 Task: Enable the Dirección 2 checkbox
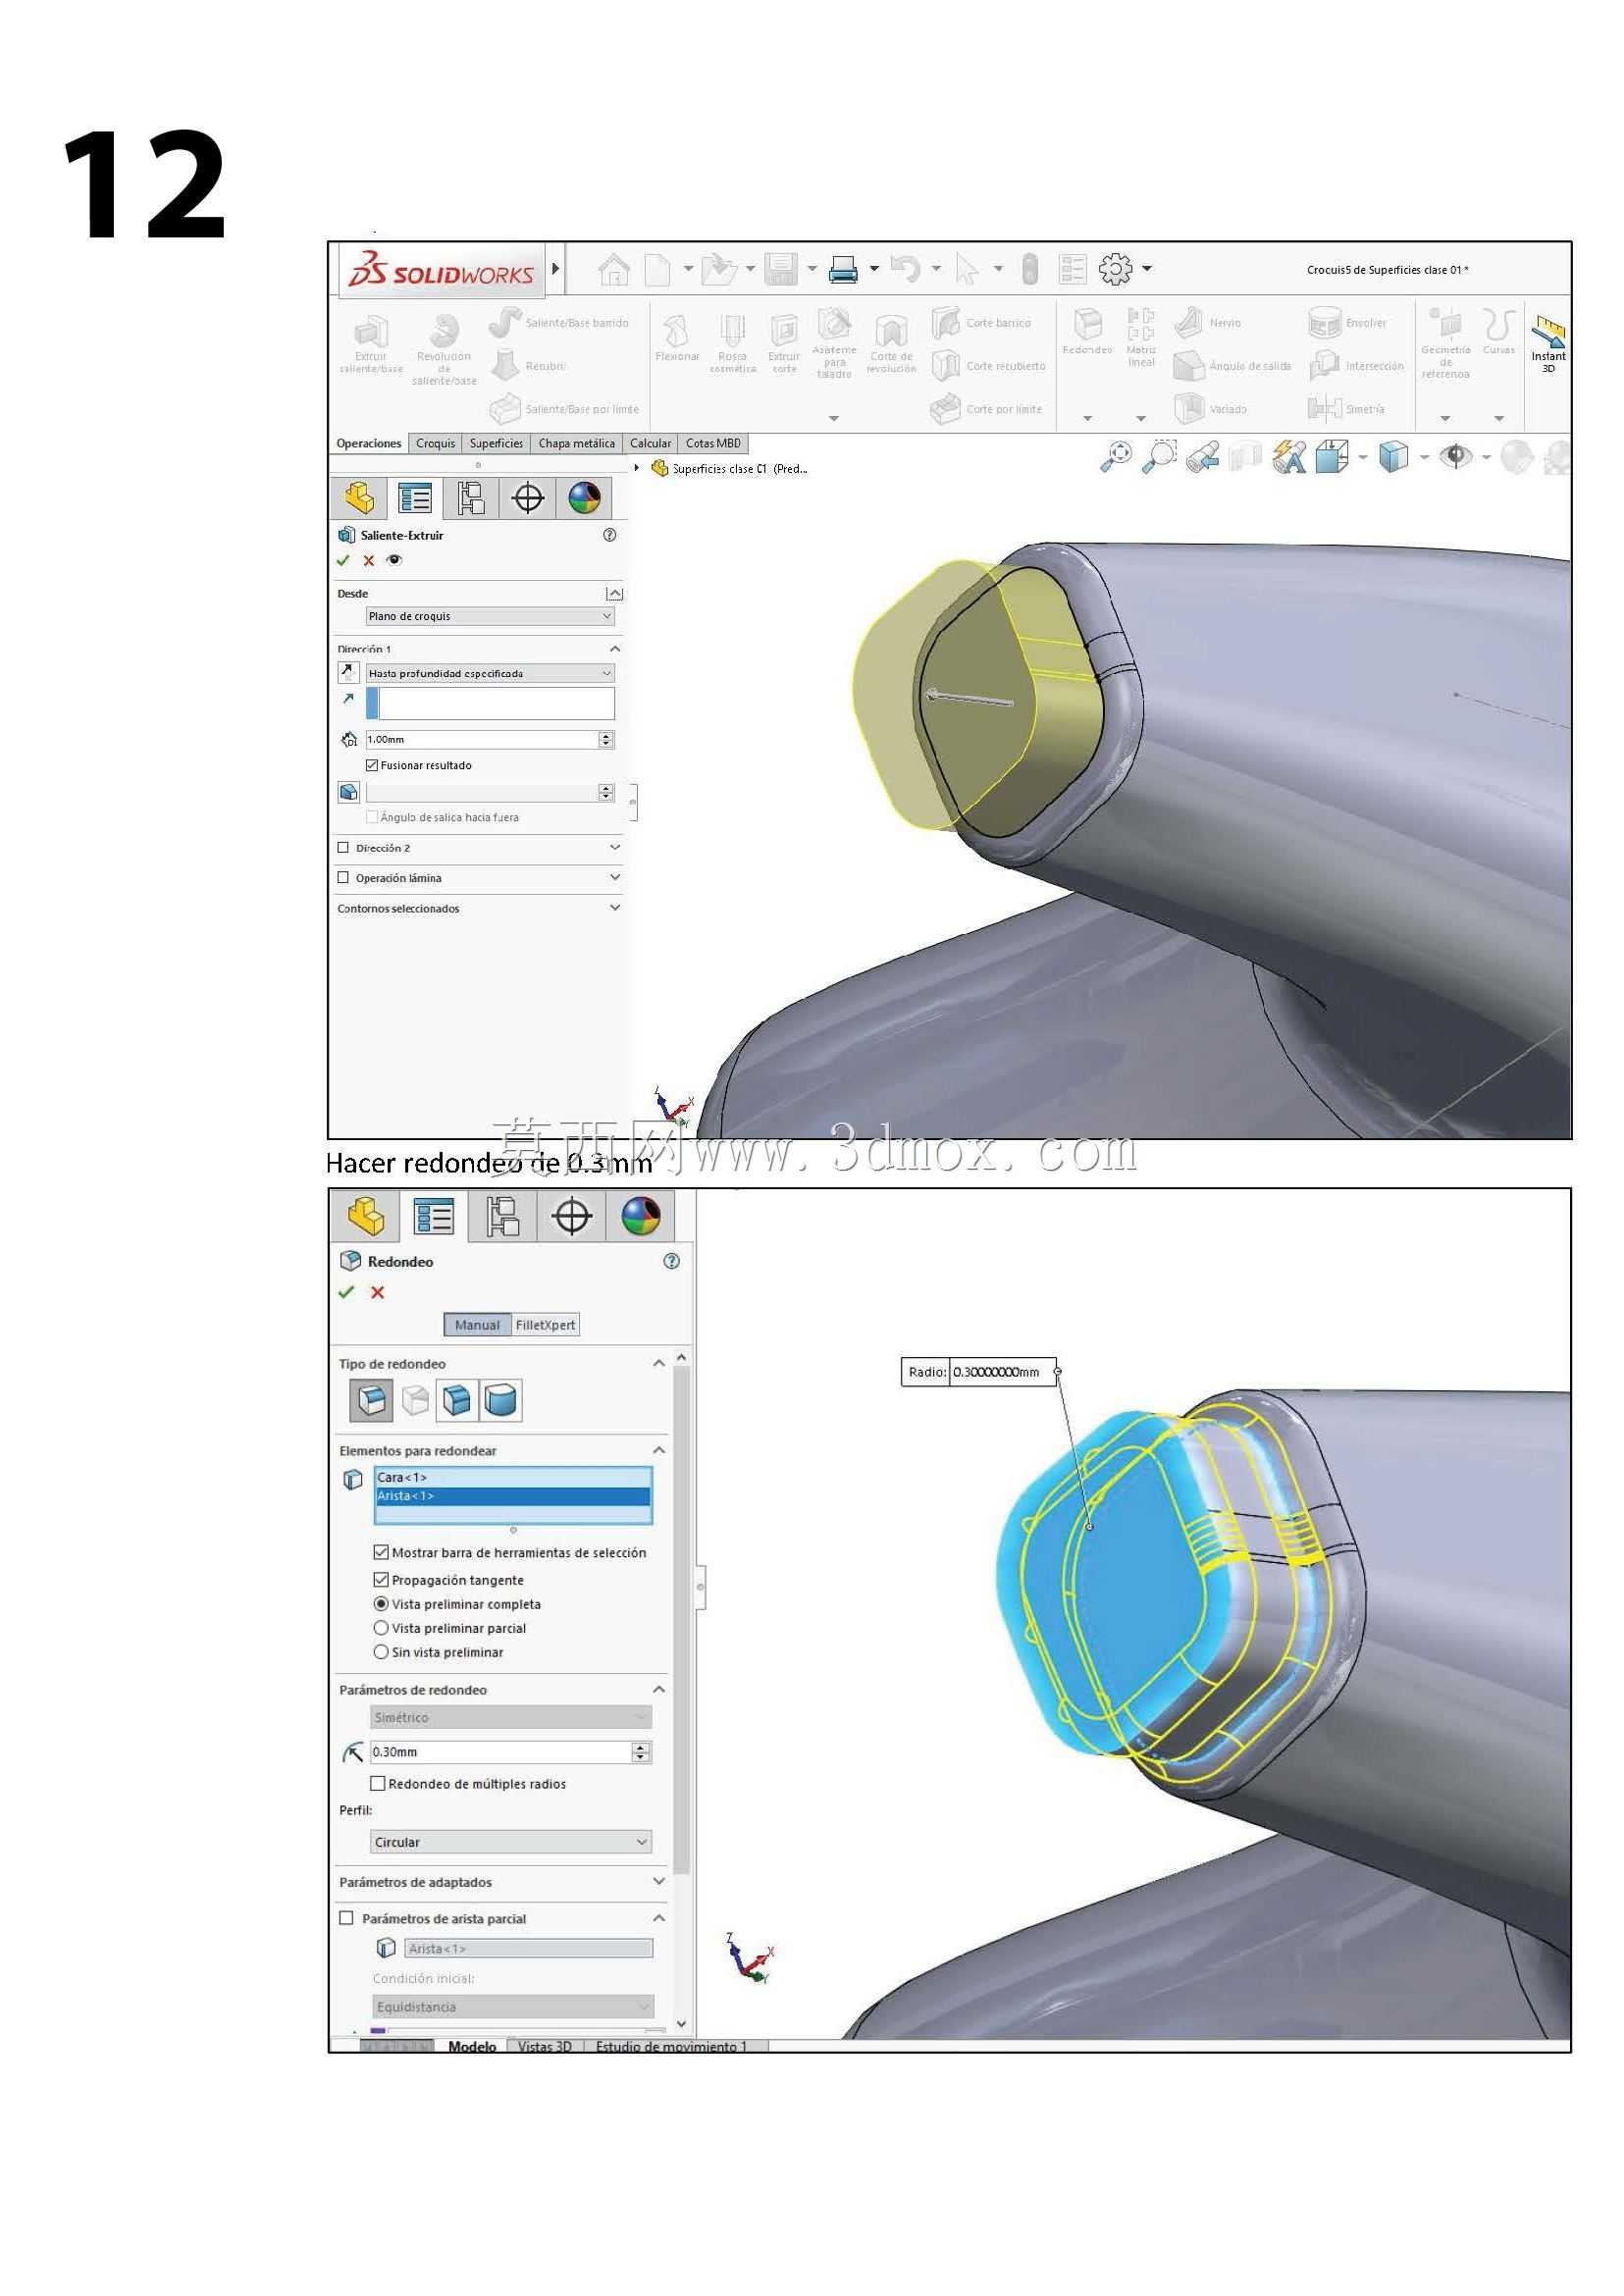click(344, 848)
